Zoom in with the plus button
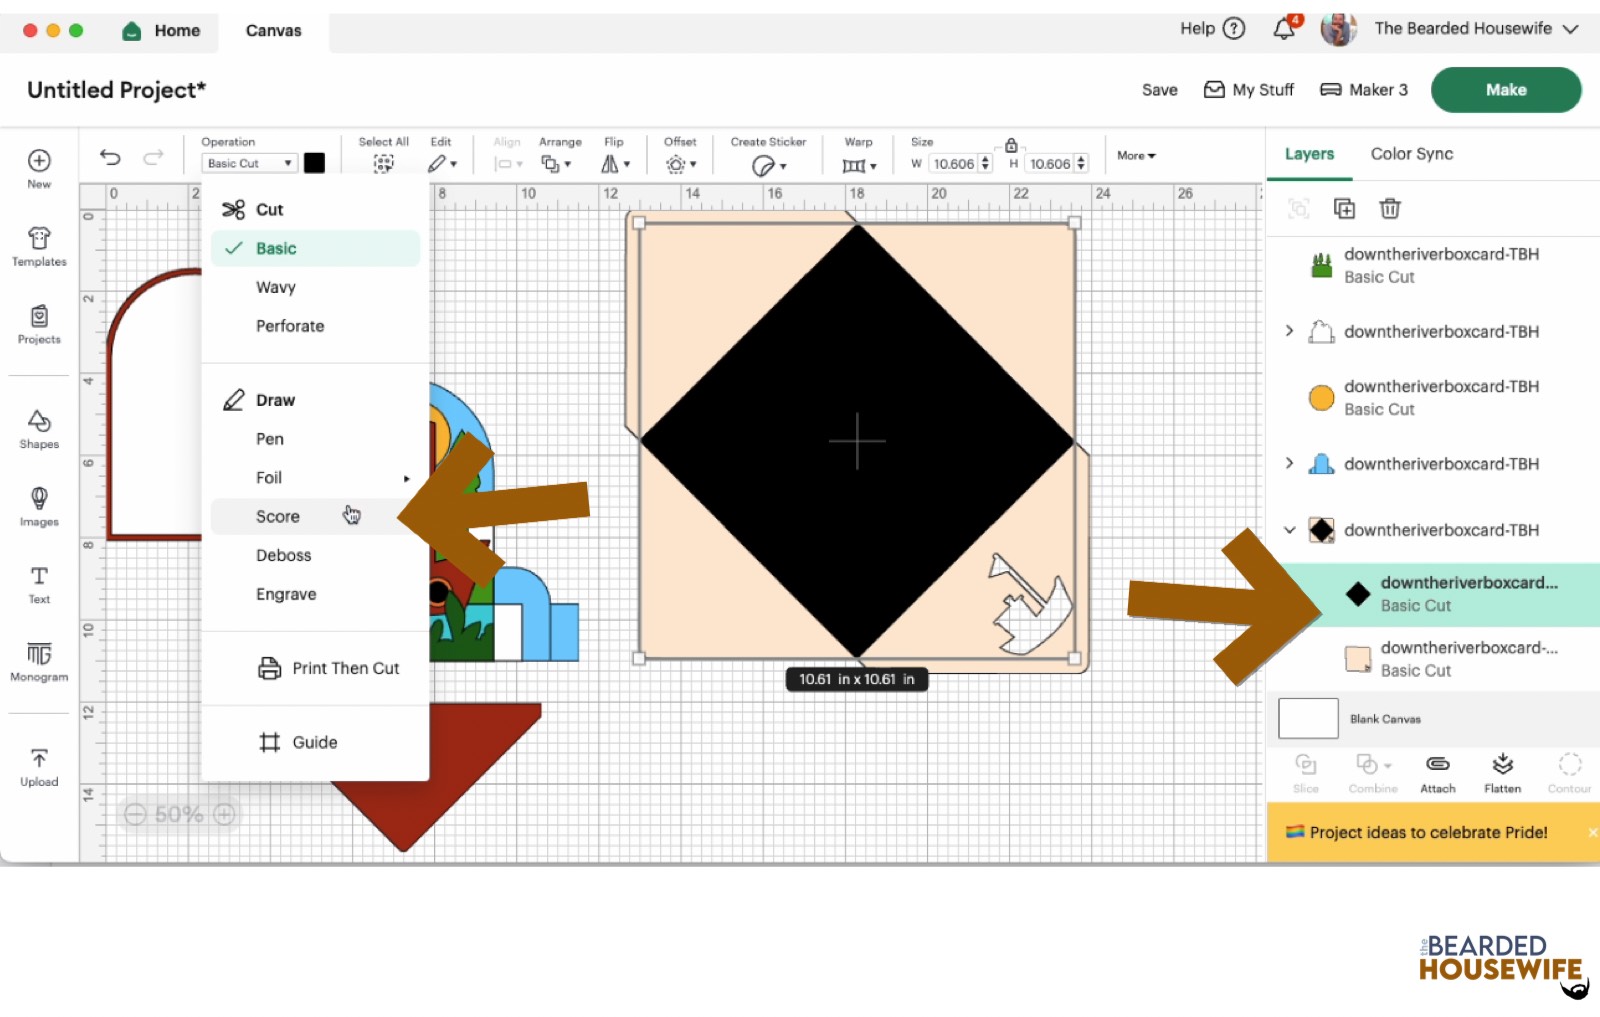 [x=224, y=814]
